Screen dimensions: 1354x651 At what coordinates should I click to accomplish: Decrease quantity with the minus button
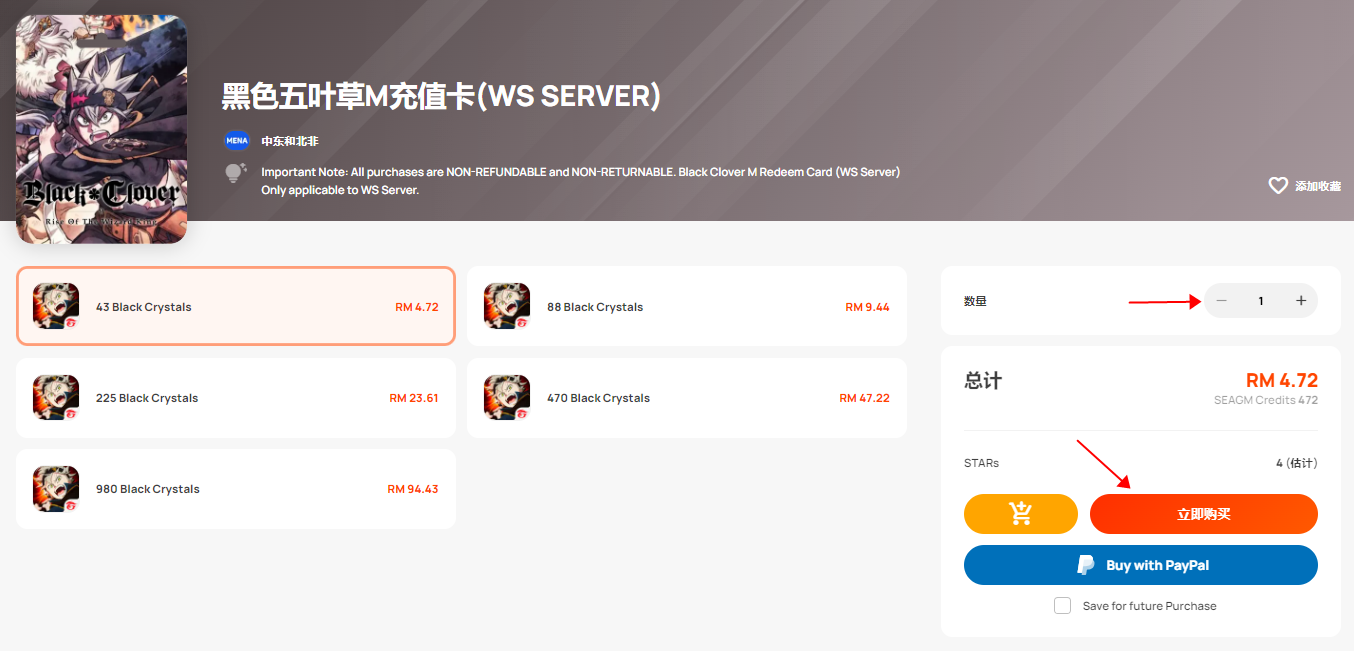pos(1221,301)
